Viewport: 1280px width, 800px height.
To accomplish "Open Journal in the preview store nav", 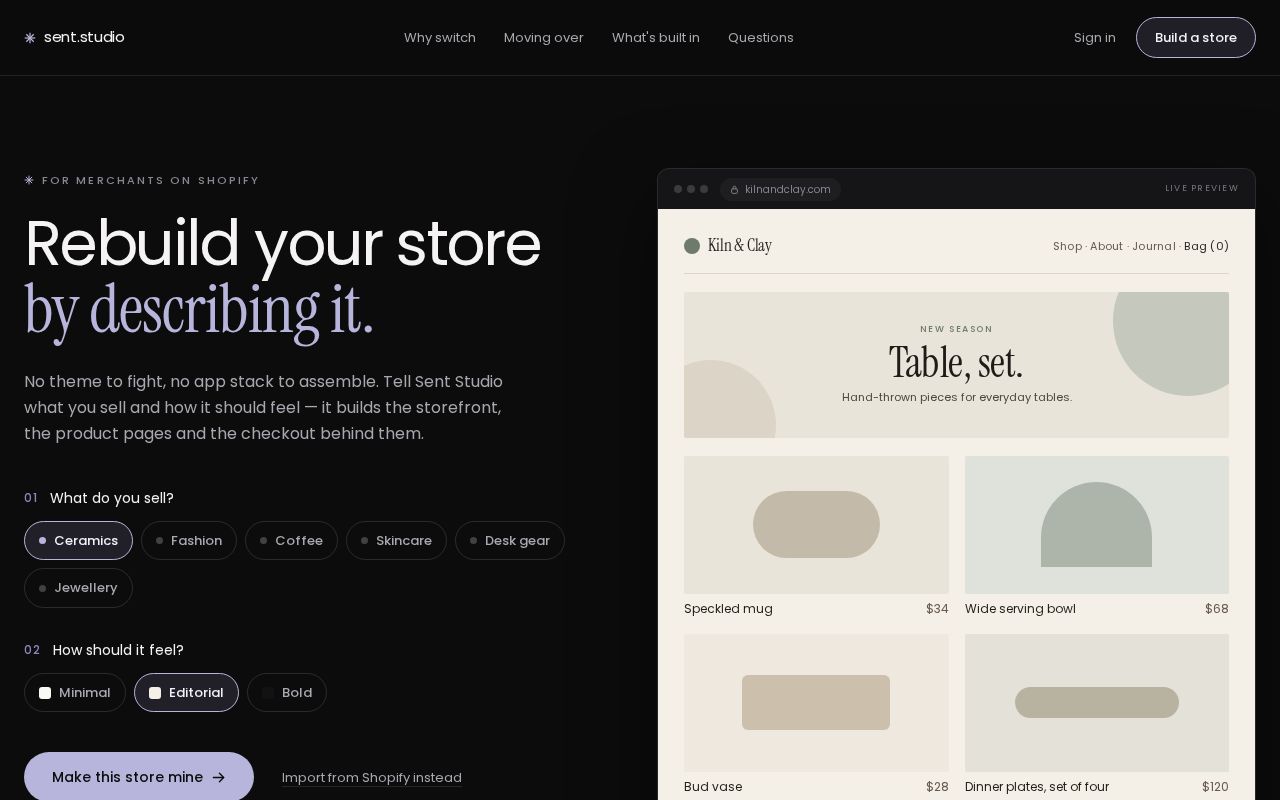I will 1154,246.
